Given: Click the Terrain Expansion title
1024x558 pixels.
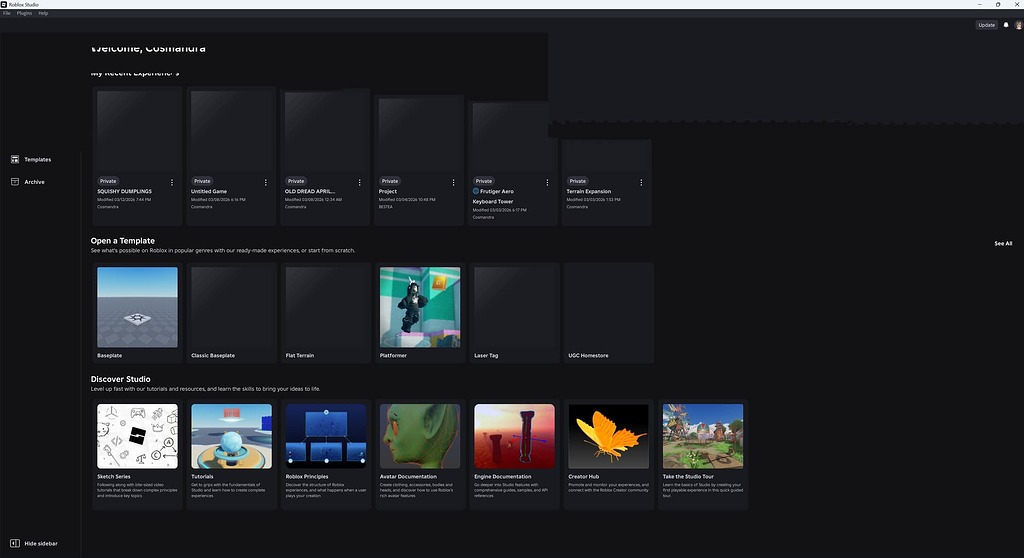Looking at the screenshot, I should tap(588, 191).
